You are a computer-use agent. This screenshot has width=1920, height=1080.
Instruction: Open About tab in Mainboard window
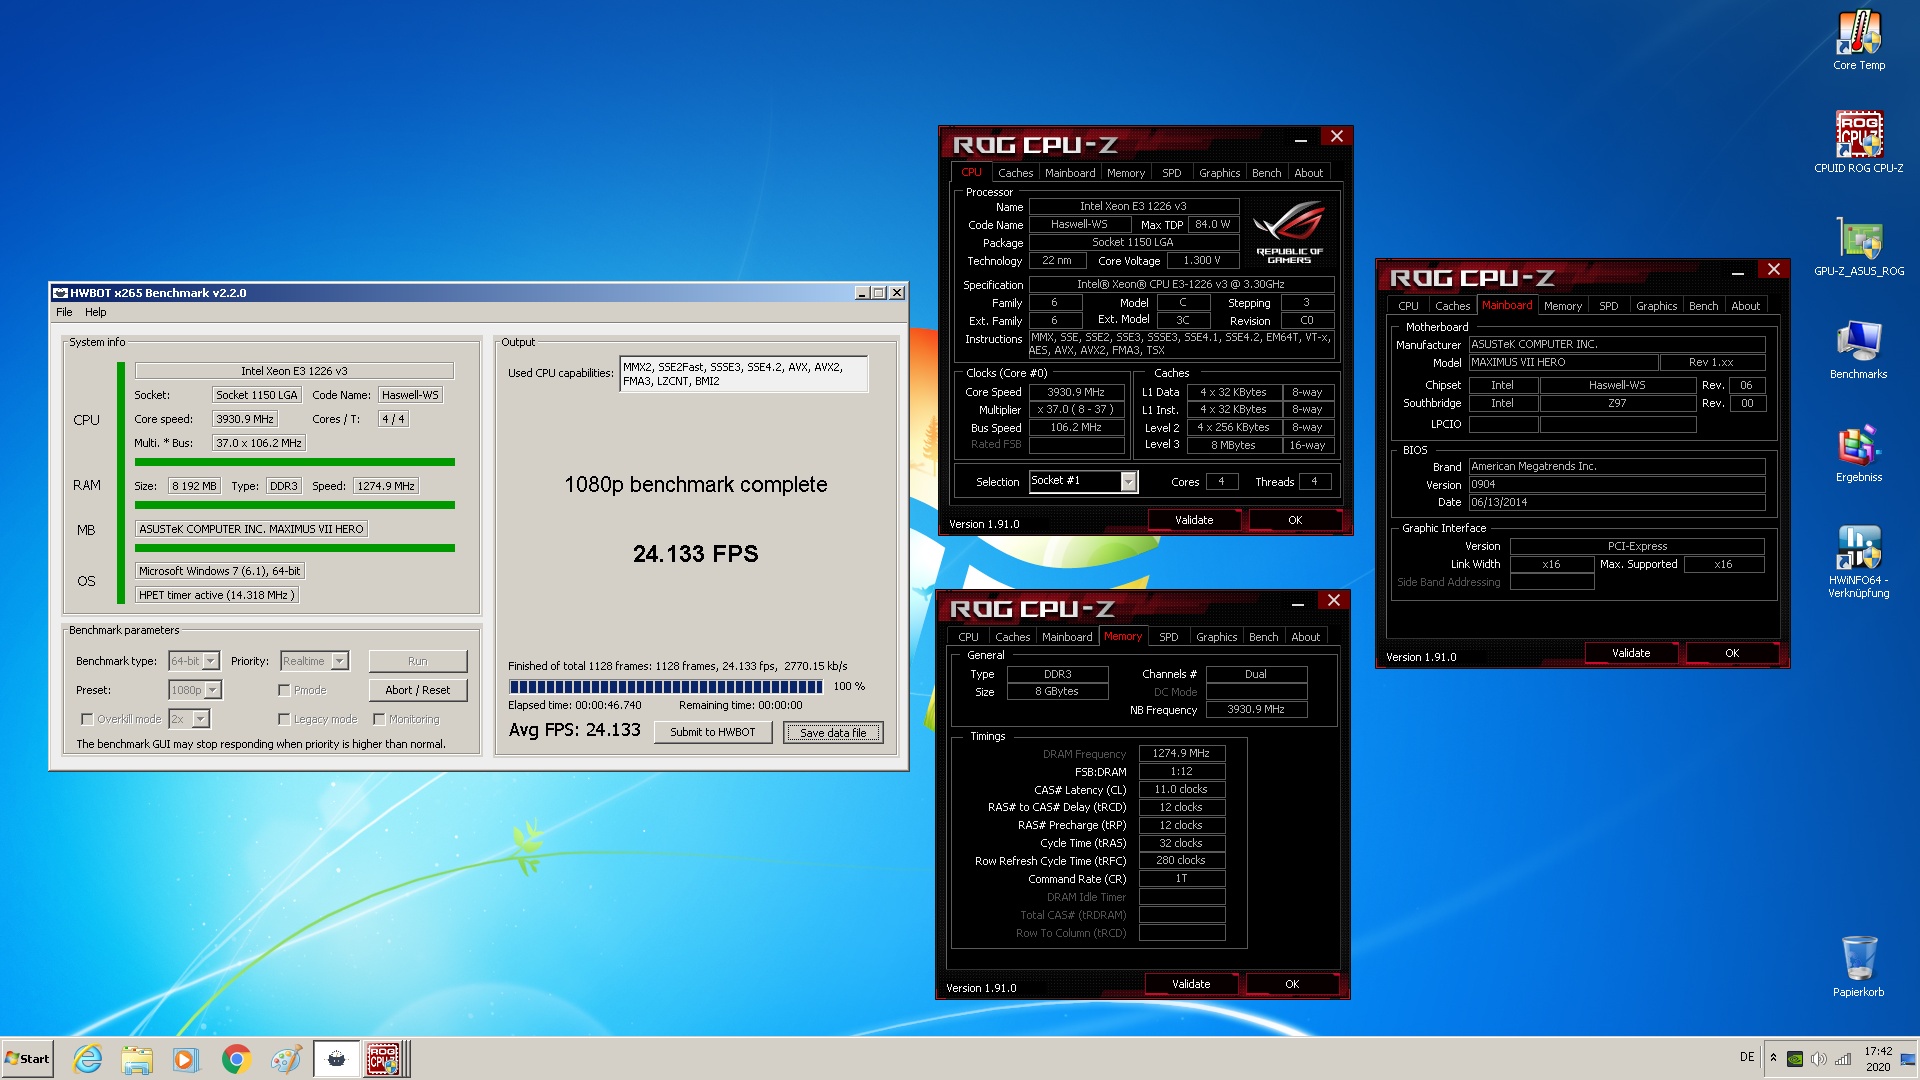(1745, 306)
